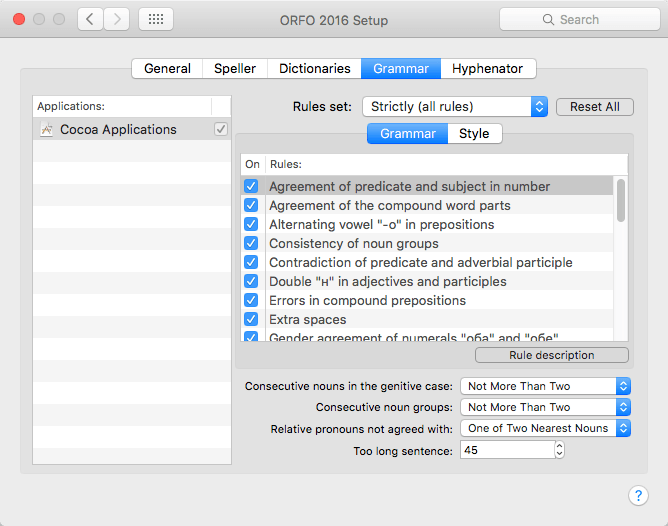Select the top Grammar tab
The width and height of the screenshot is (668, 526).
401,69
